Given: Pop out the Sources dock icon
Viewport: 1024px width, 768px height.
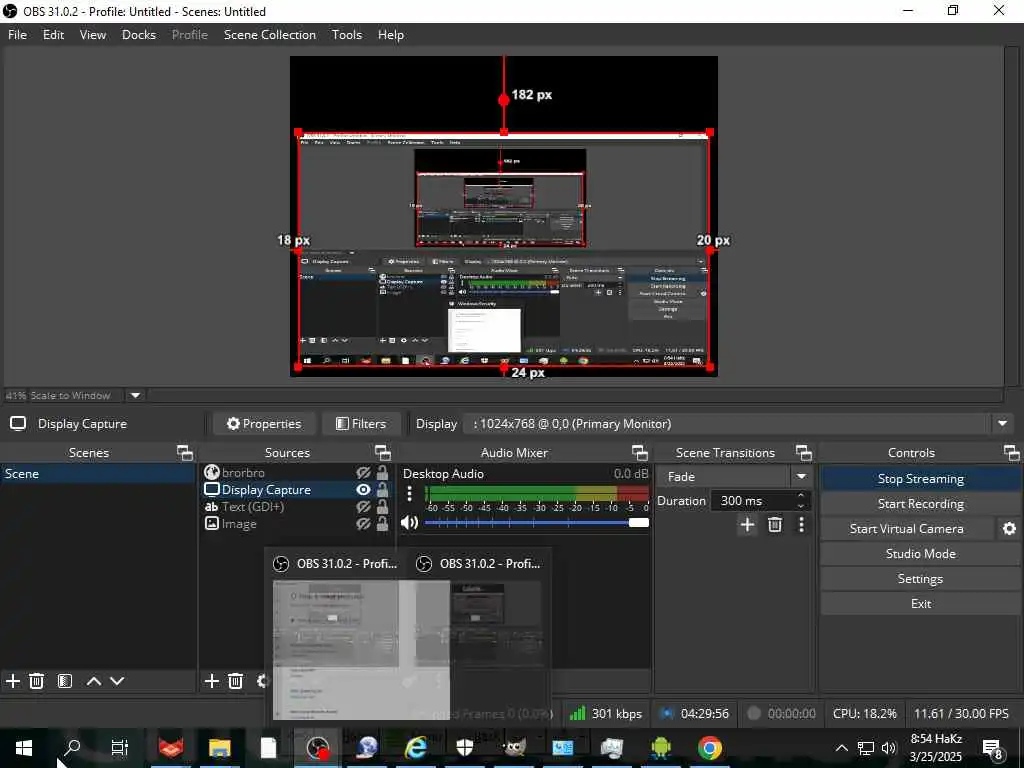Looking at the screenshot, I should 383,453.
